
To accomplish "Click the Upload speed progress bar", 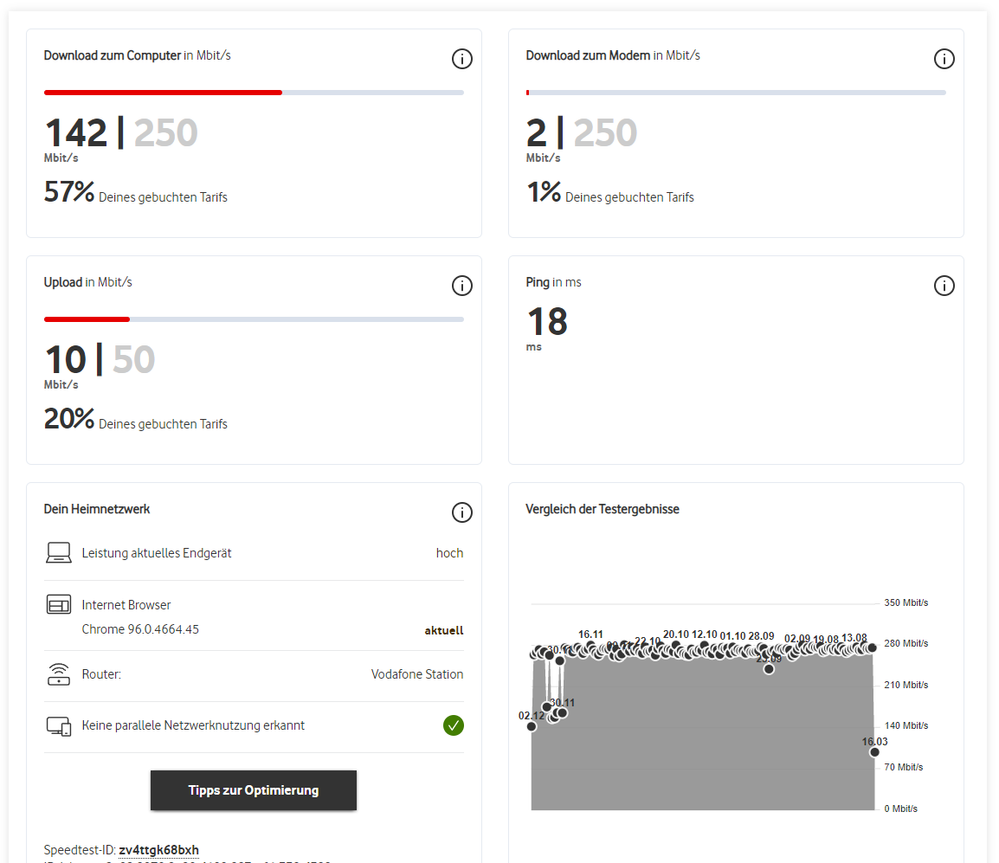I will [254, 319].
